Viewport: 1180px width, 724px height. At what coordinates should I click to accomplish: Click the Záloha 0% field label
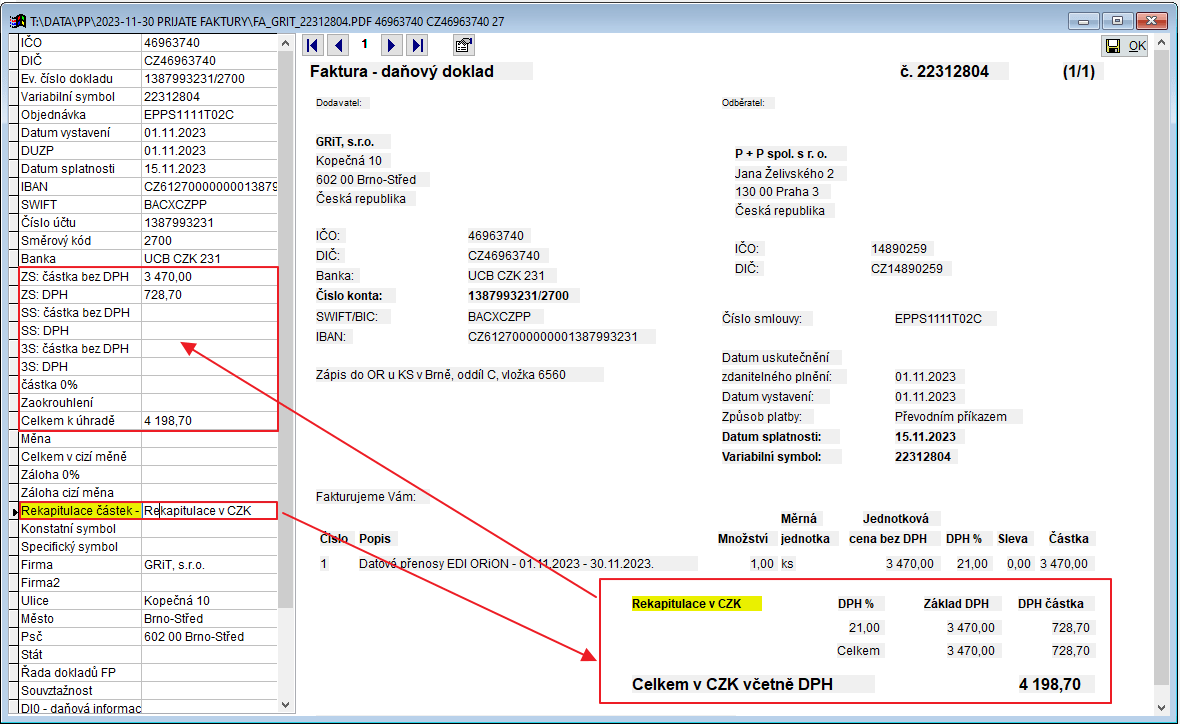click(x=50, y=475)
